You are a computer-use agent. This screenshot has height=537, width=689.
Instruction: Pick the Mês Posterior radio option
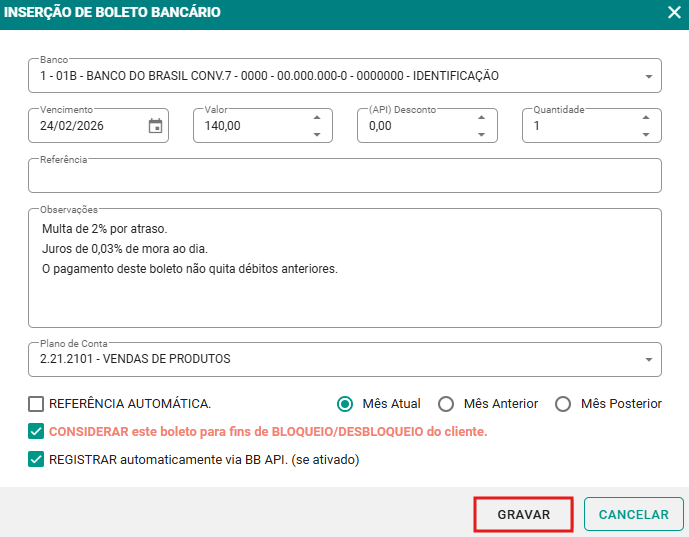[x=563, y=404]
